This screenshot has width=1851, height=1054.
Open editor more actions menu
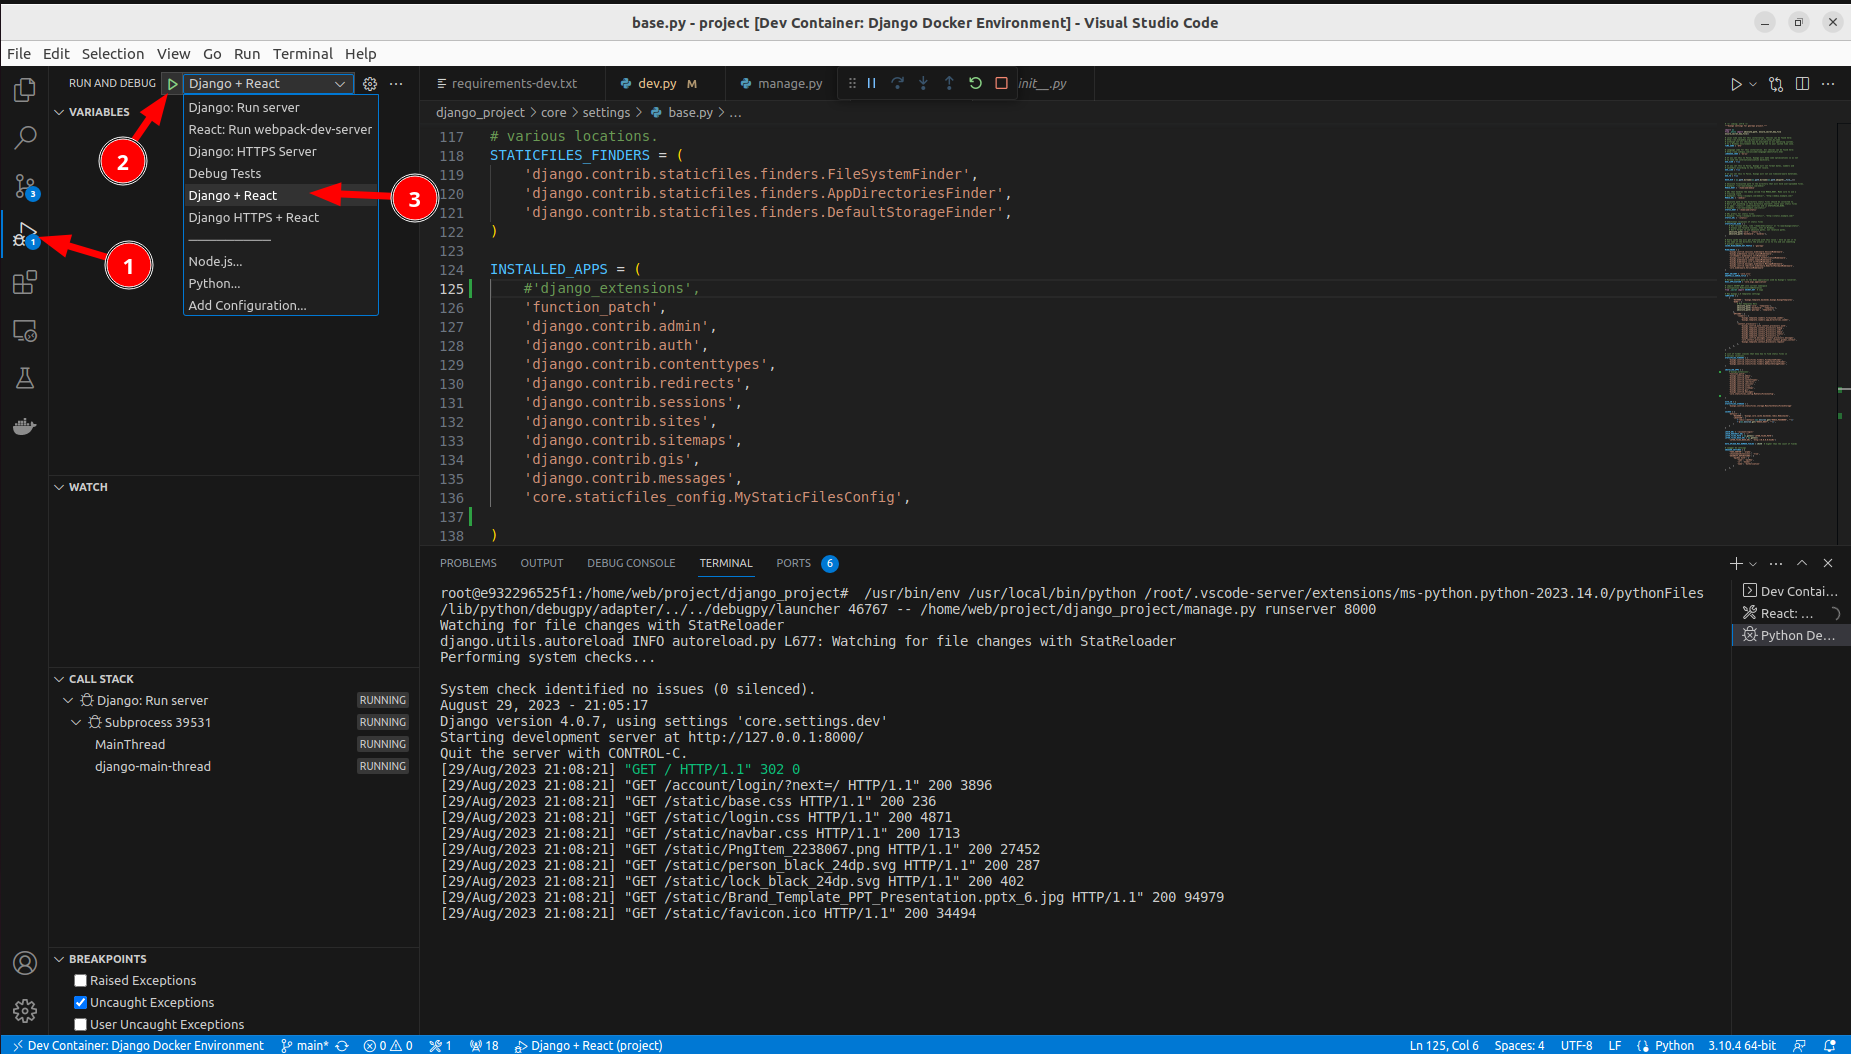pyautogui.click(x=1828, y=84)
